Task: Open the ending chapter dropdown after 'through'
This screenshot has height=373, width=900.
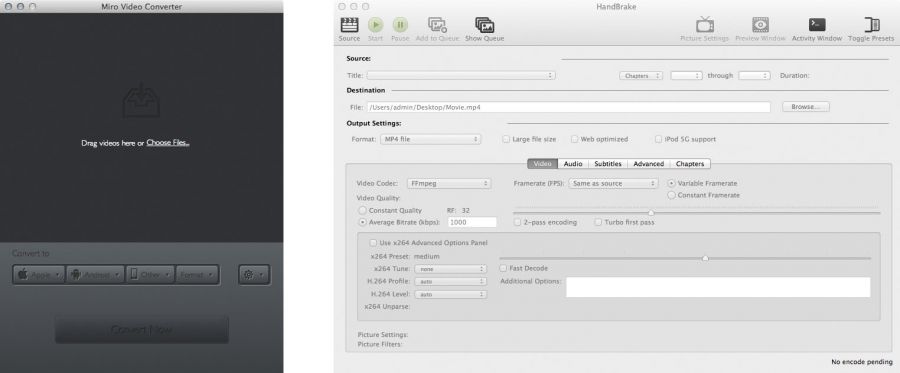Action: (x=754, y=75)
